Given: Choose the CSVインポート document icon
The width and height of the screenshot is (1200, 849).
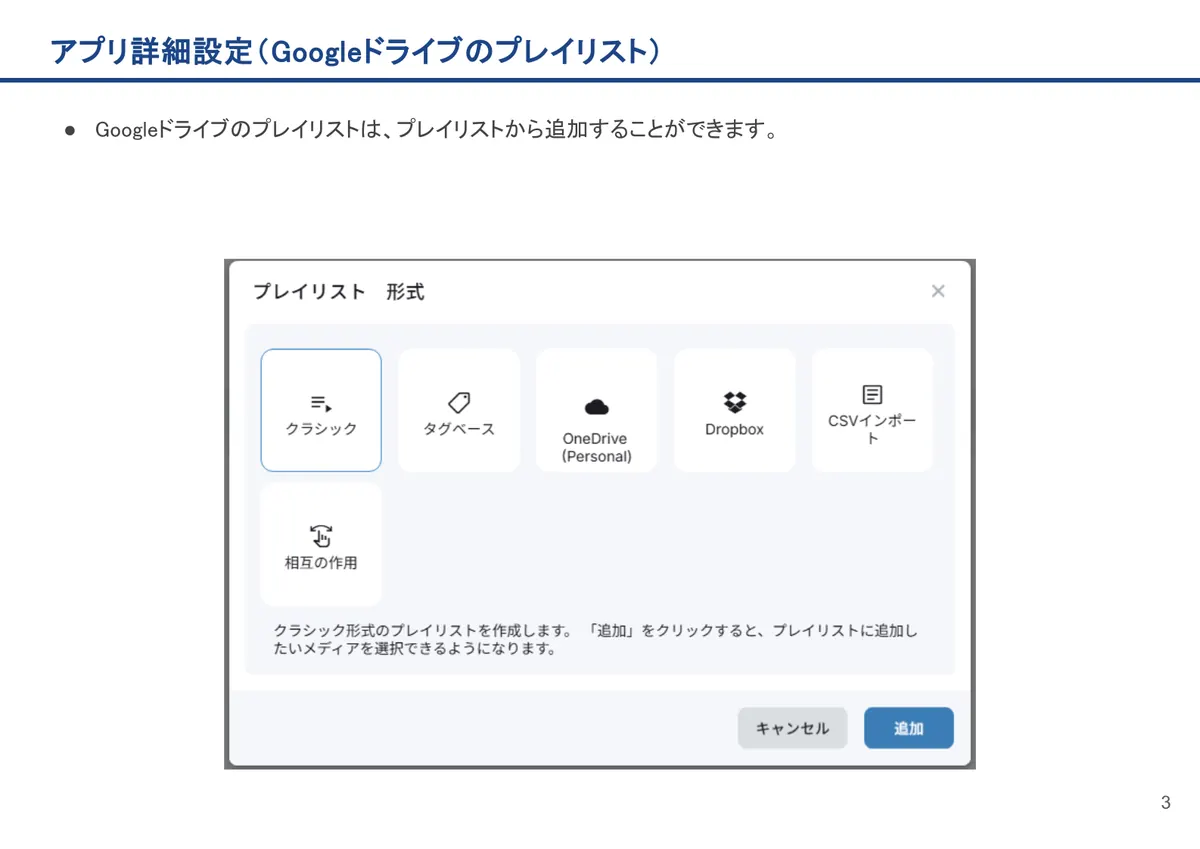Looking at the screenshot, I should coord(872,395).
